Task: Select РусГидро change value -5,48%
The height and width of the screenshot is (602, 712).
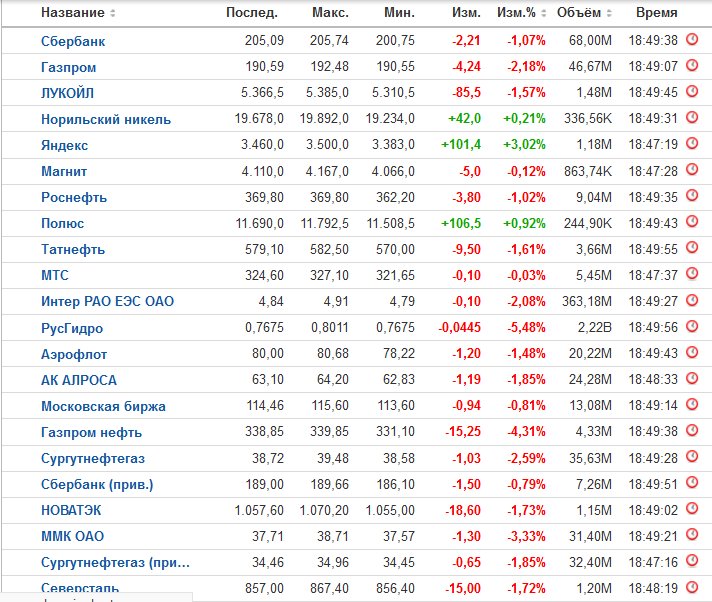Action: pyautogui.click(x=526, y=327)
